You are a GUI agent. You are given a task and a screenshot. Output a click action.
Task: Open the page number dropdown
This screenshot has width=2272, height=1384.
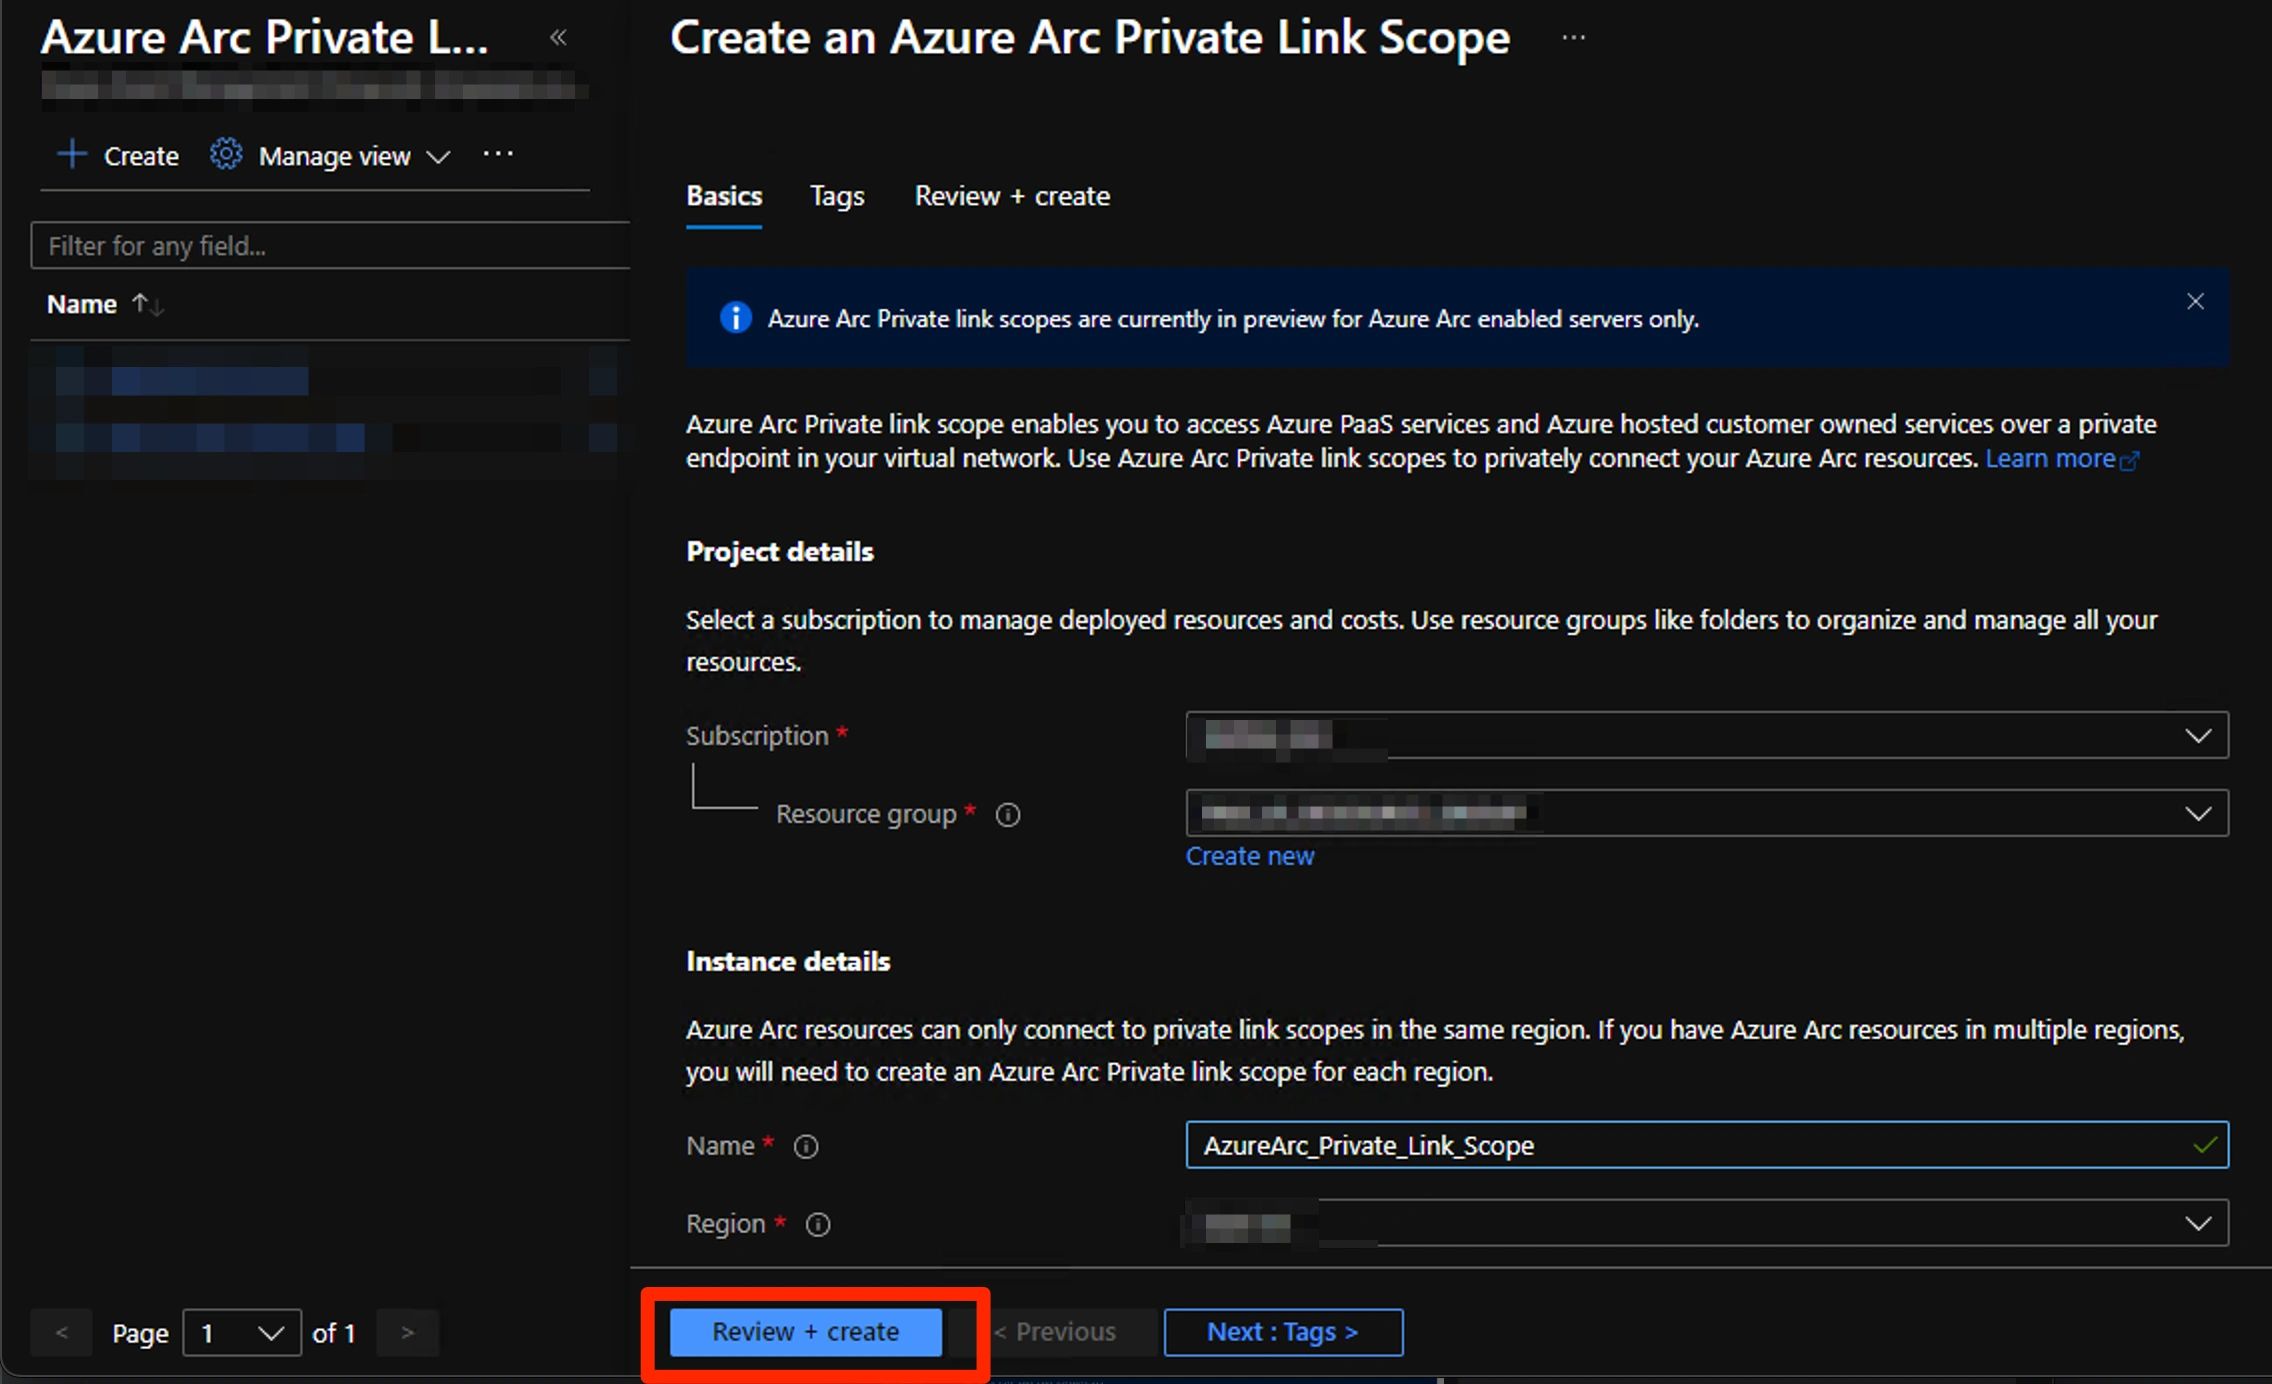(242, 1333)
